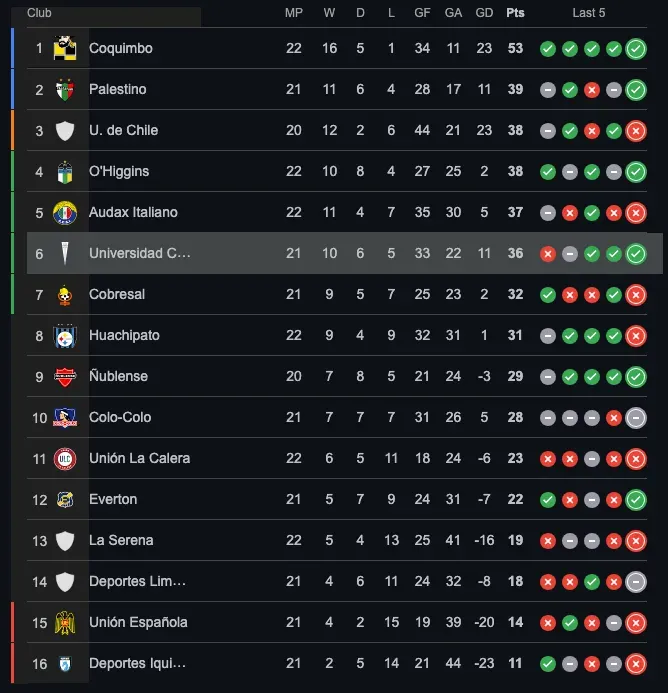Open the Deportes Iqui… team link
The image size is (668, 693).
pos(137,663)
